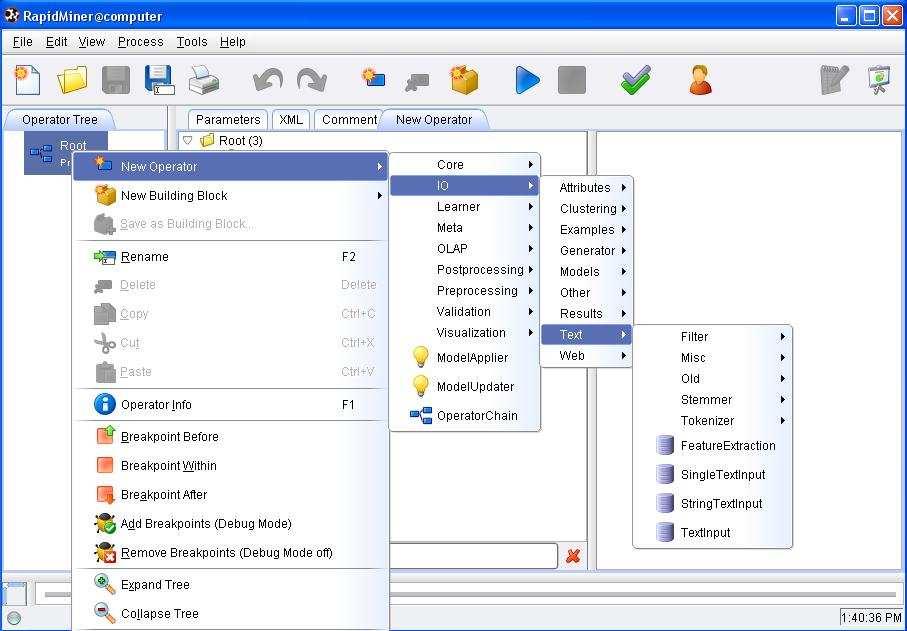Viewport: 907px width, 631px height.
Task: Expand the Core operator submenu
Action: (464, 165)
